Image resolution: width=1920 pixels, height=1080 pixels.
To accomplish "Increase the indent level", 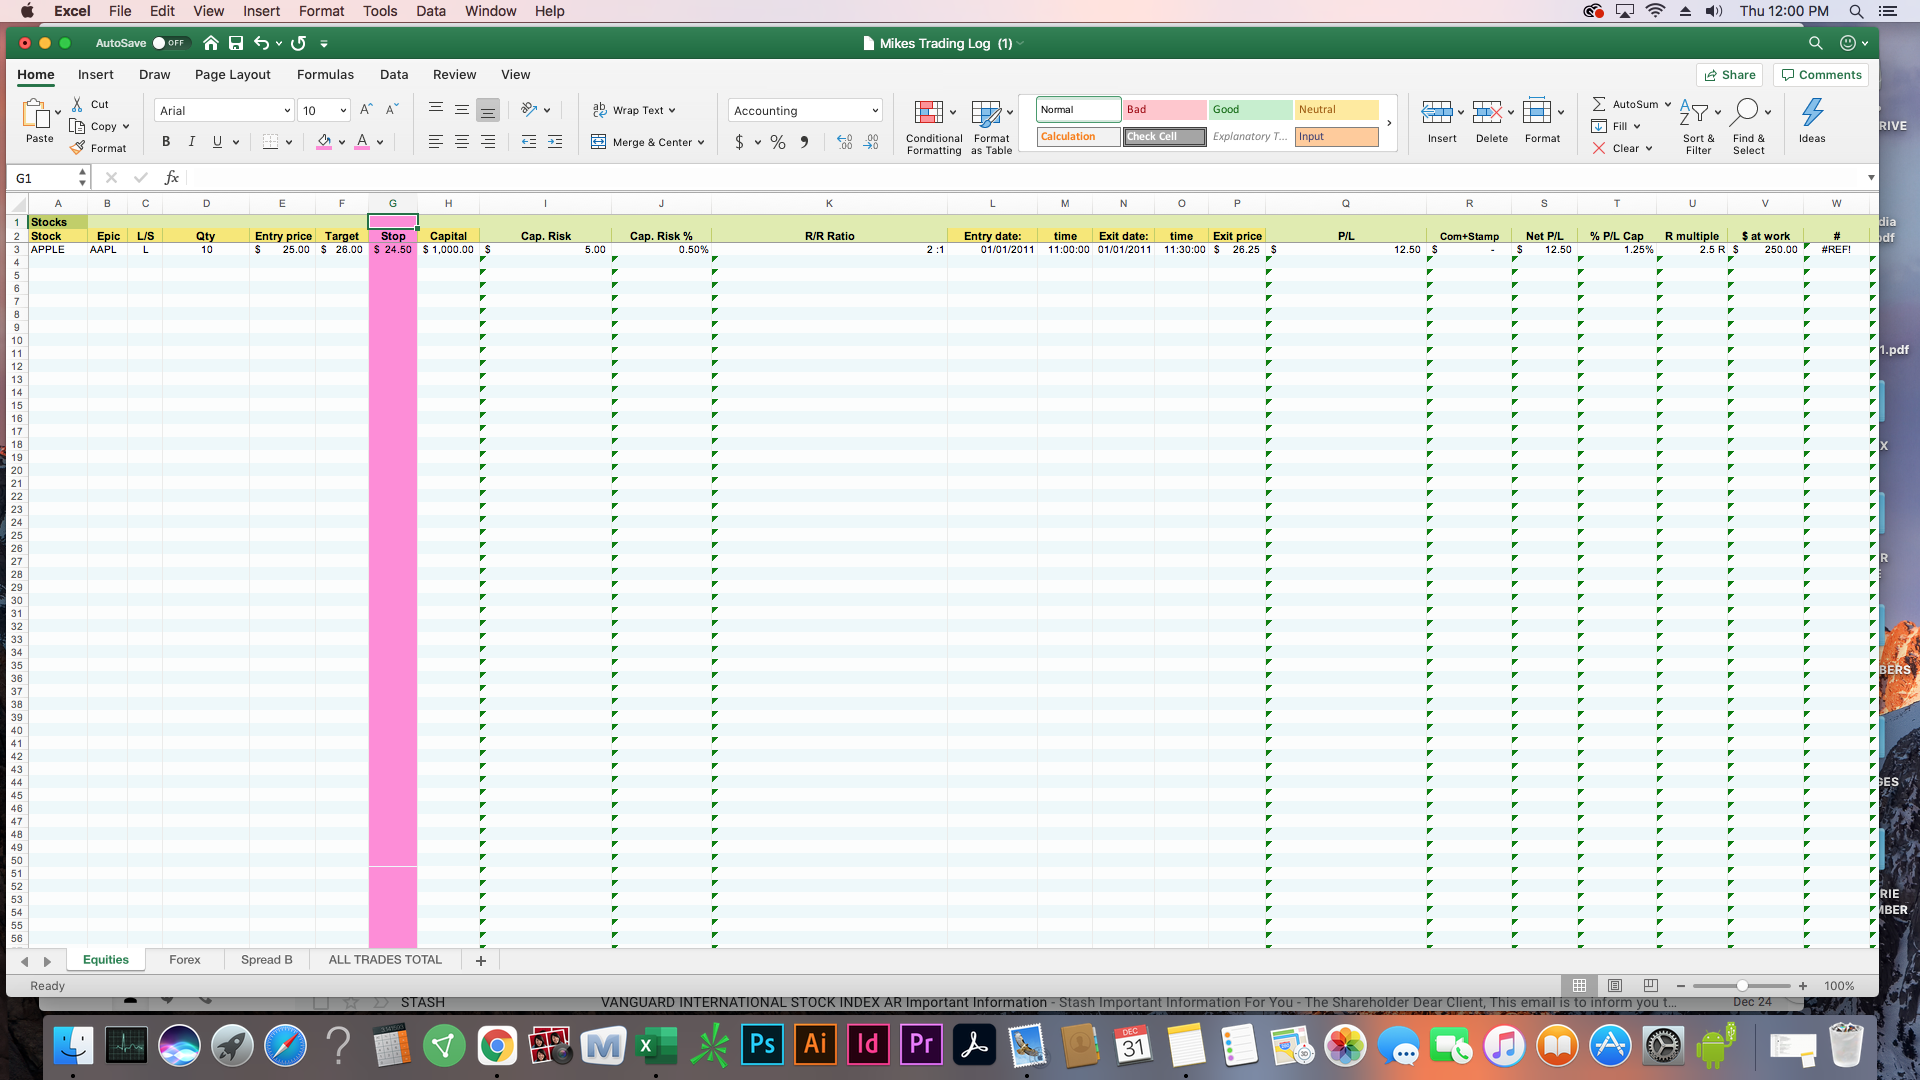I will click(x=555, y=142).
